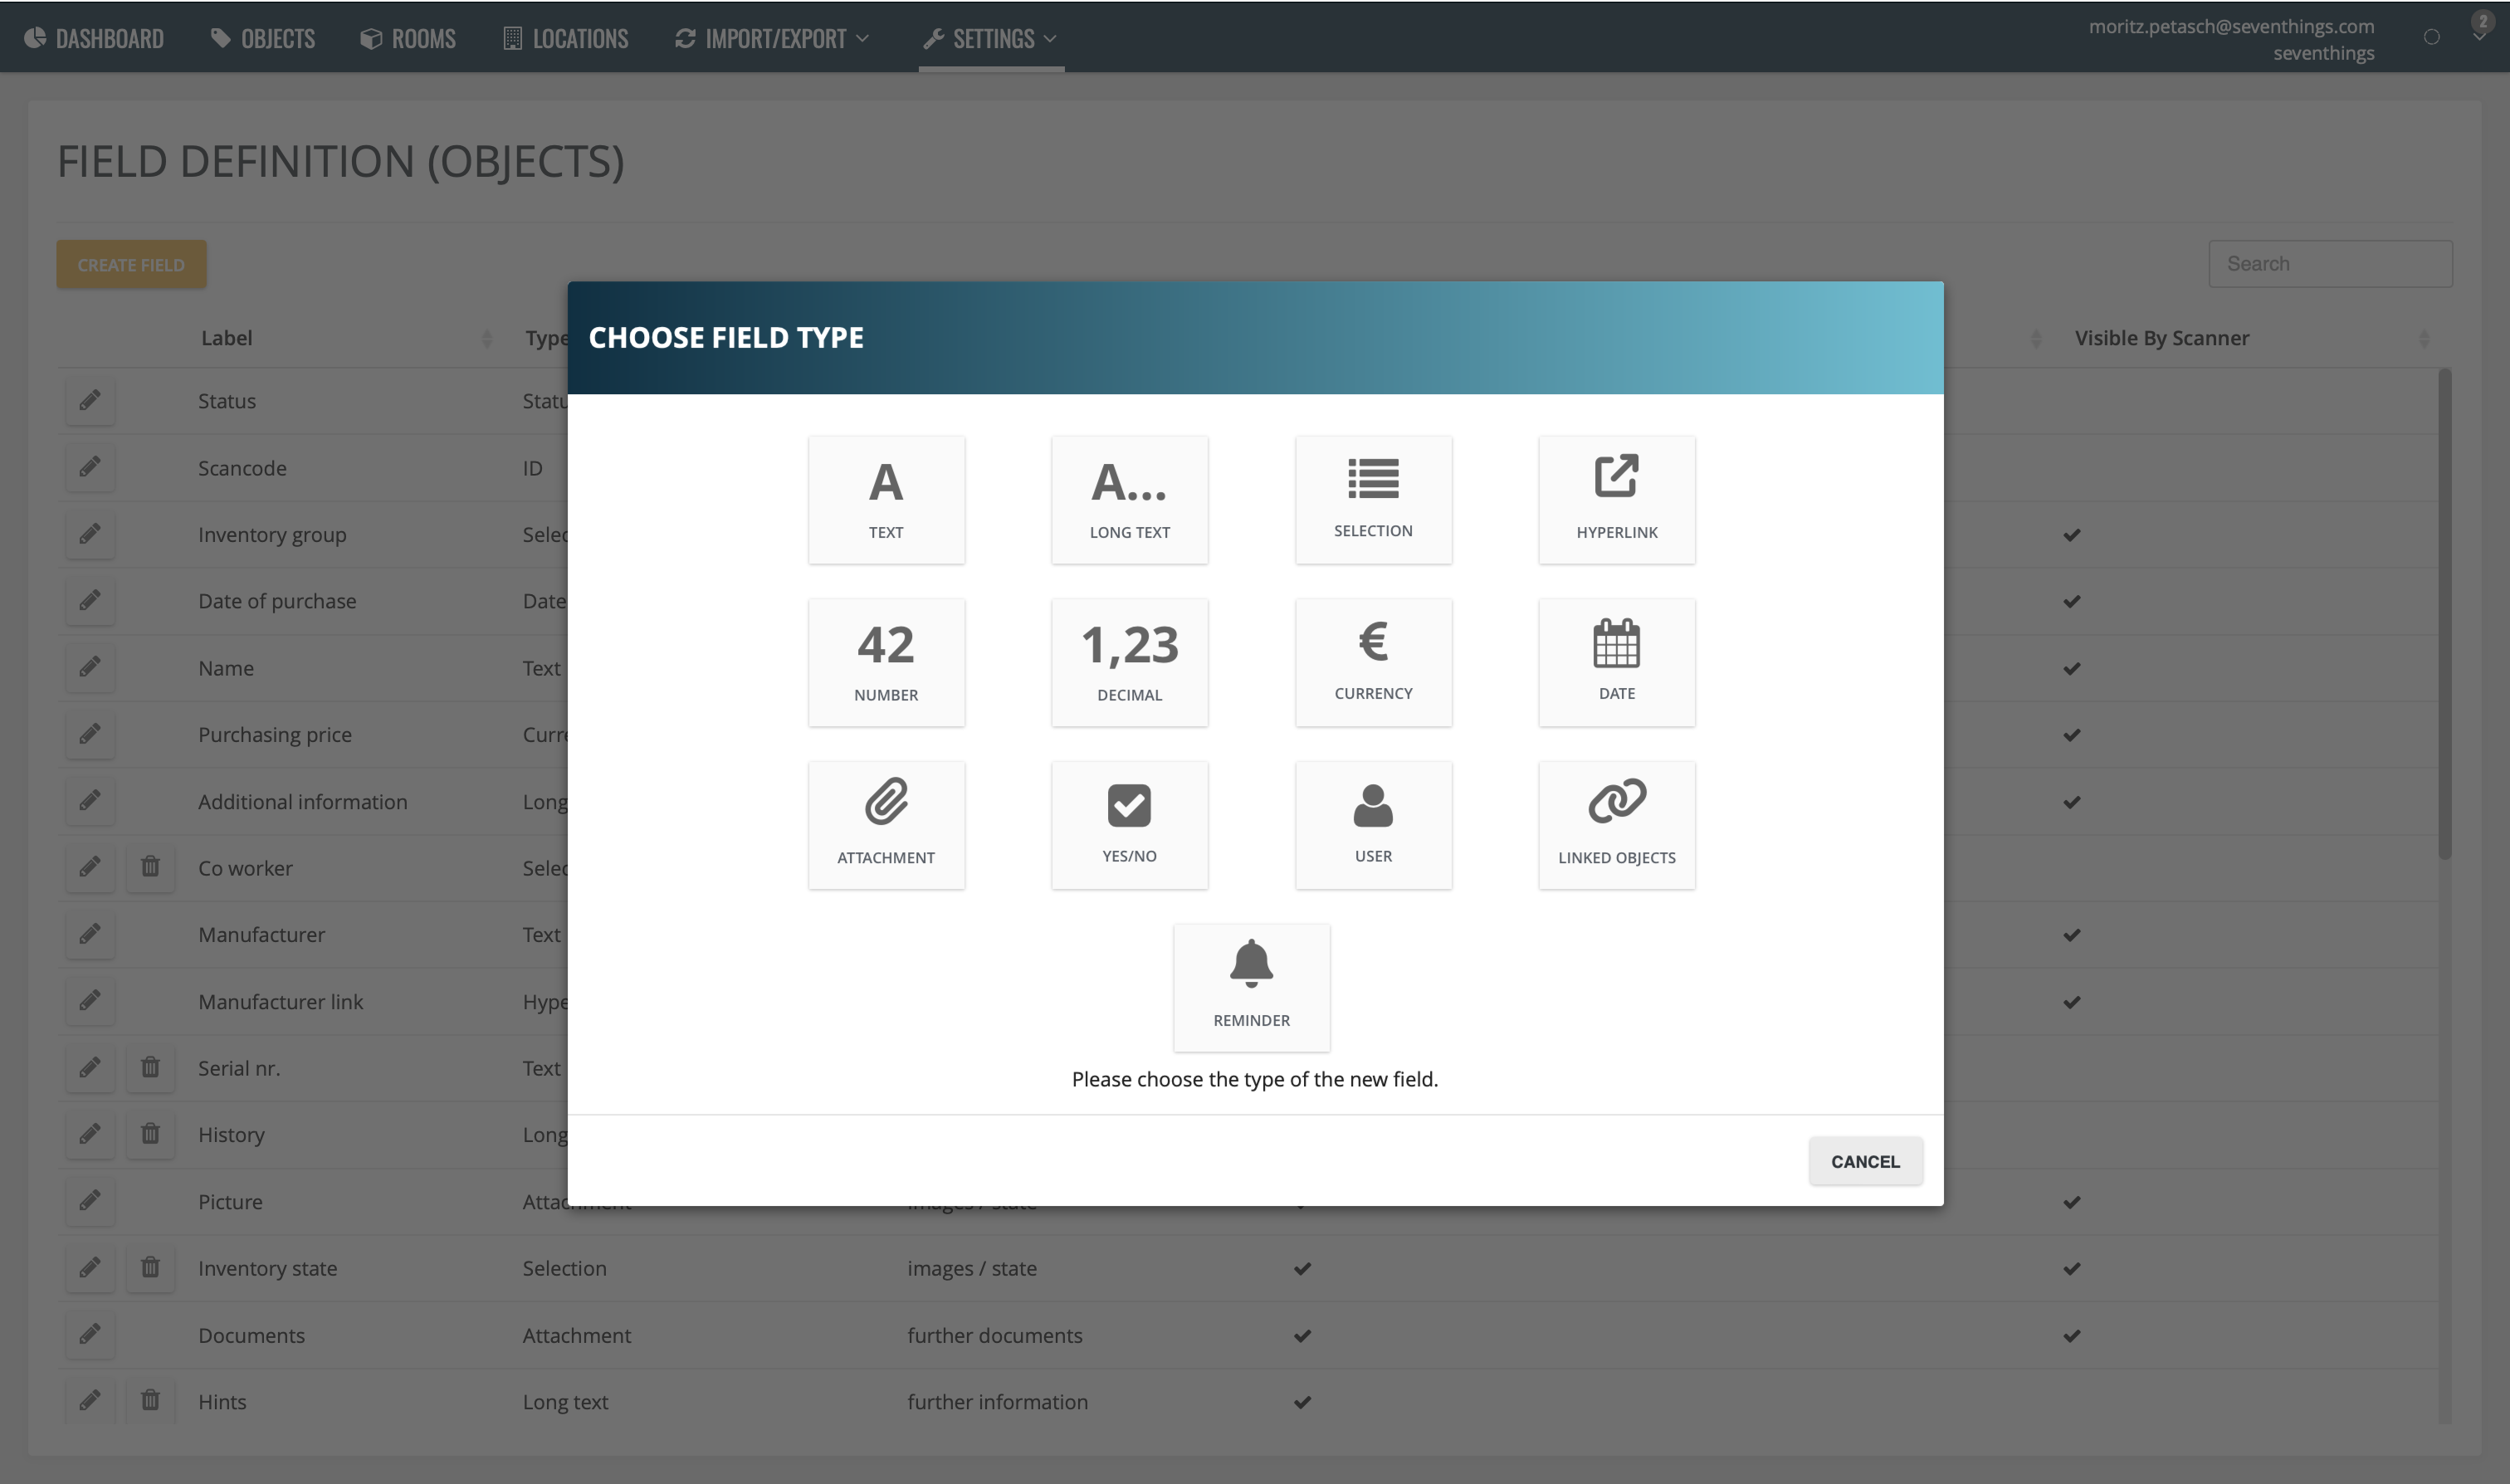The width and height of the screenshot is (2510, 1484).
Task: Choose the Text field type
Action: pos(886,499)
